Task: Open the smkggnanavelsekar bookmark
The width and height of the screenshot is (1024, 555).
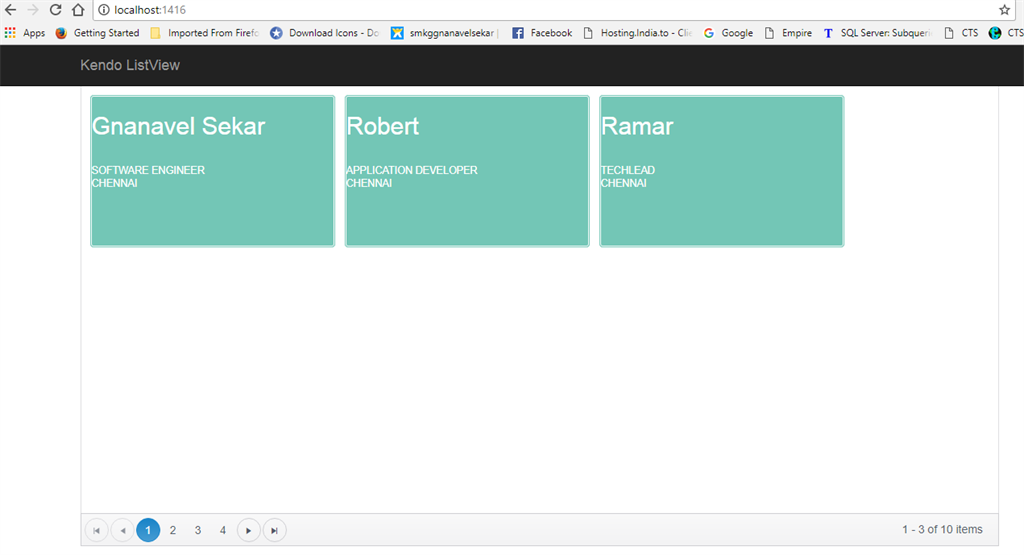Action: [x=445, y=33]
